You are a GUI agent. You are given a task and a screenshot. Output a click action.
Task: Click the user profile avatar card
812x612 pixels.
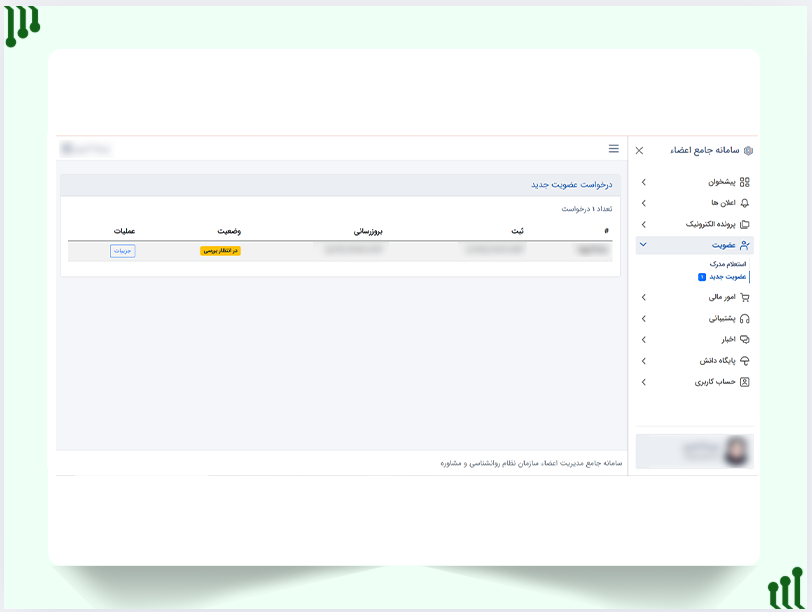[694, 451]
